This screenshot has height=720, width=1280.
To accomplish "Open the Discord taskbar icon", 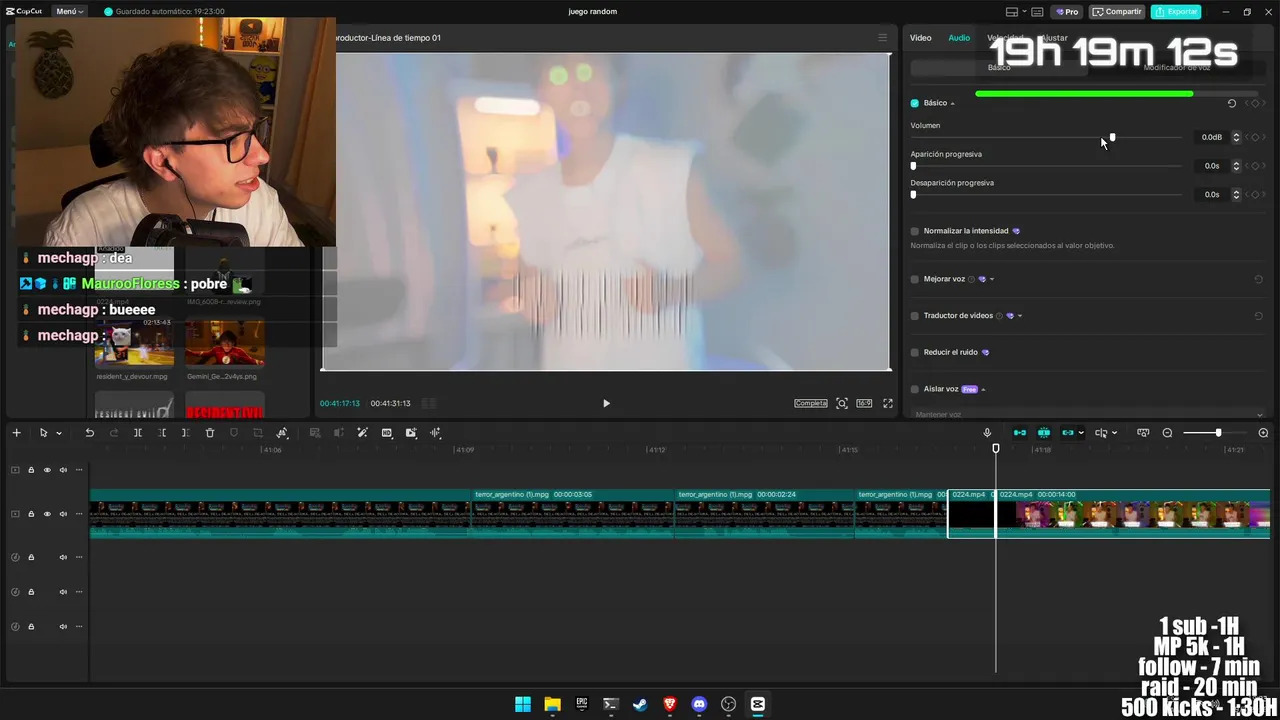I will pos(699,704).
